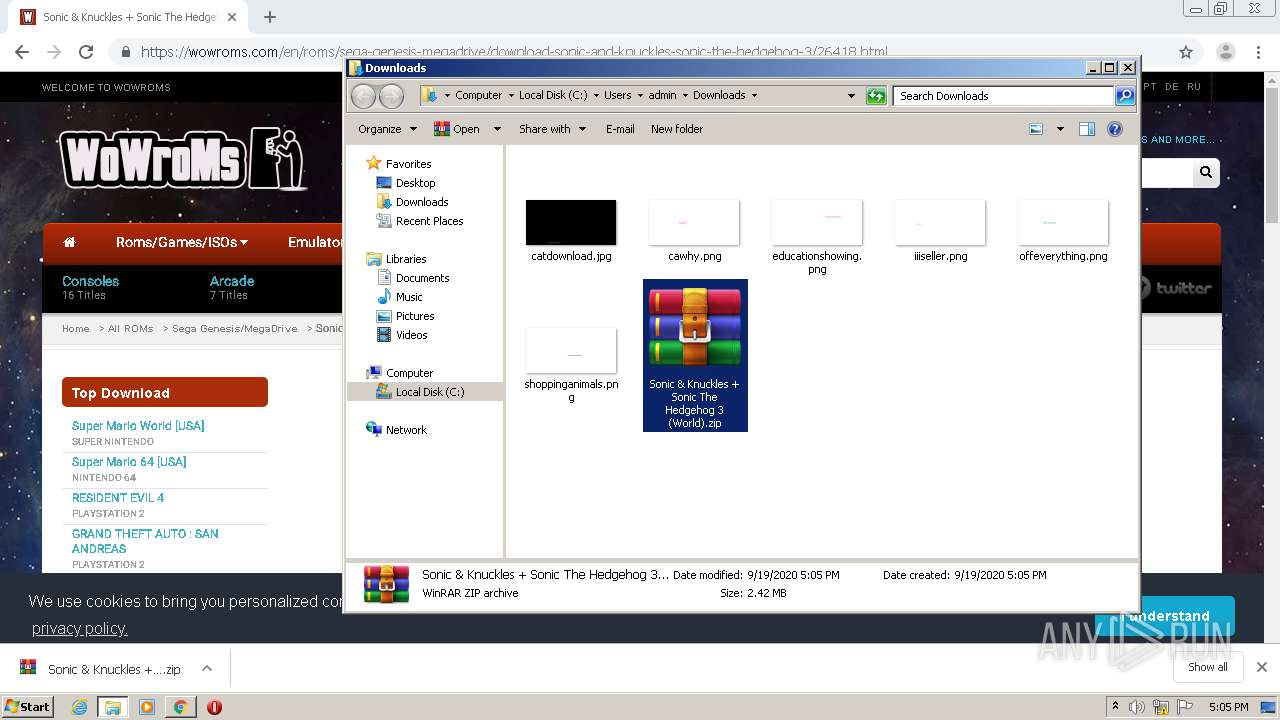Open the view options dropdown arrow
Viewport: 1280px width, 720px height.
pos(1060,129)
